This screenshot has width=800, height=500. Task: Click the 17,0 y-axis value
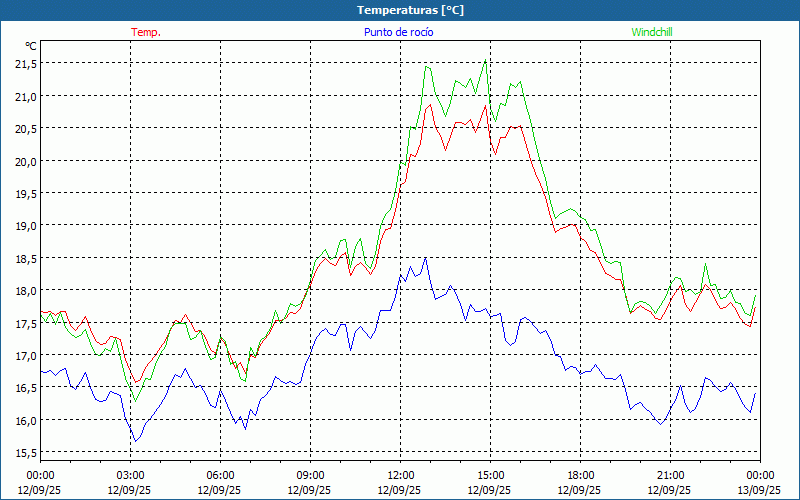[x=26, y=356]
